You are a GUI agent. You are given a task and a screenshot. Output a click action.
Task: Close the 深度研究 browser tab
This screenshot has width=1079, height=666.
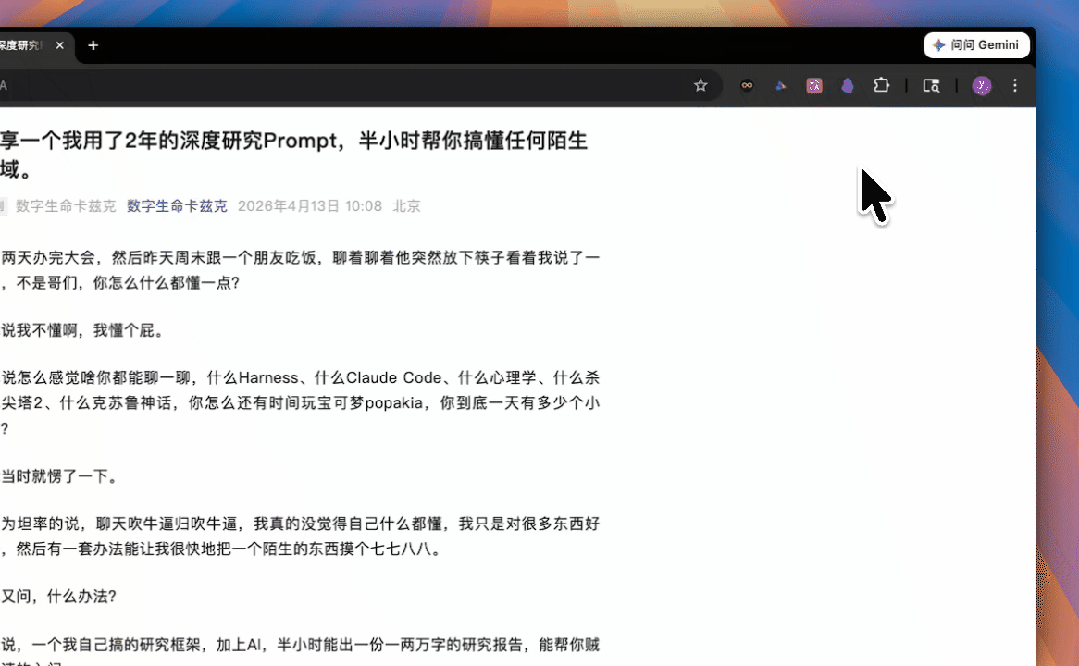click(x=60, y=45)
